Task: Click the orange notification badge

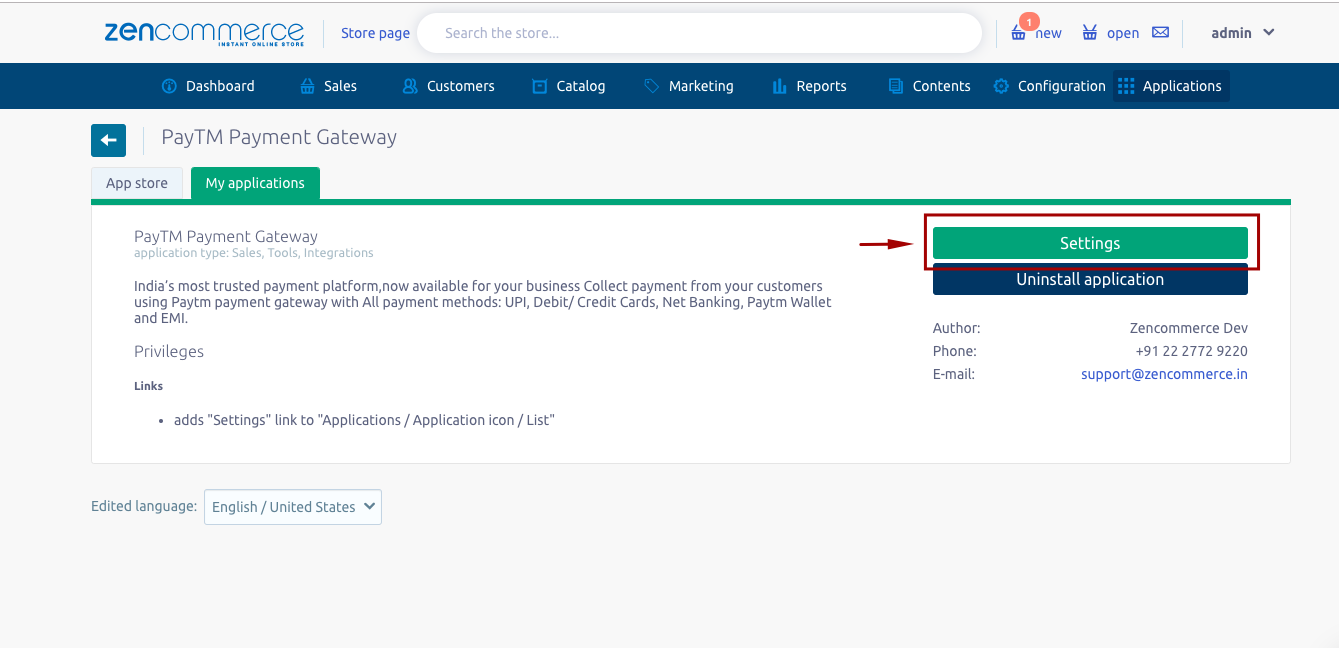Action: (x=1028, y=20)
